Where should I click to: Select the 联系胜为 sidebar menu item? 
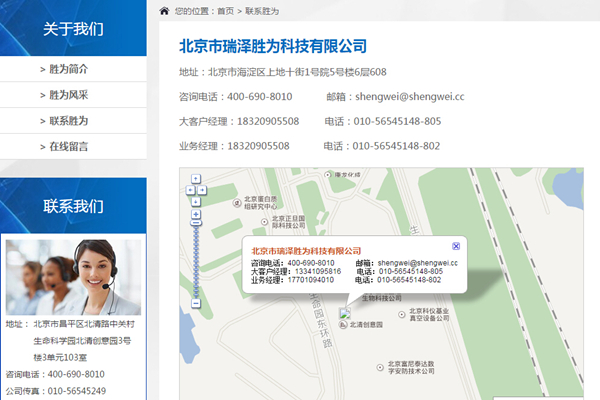73,121
